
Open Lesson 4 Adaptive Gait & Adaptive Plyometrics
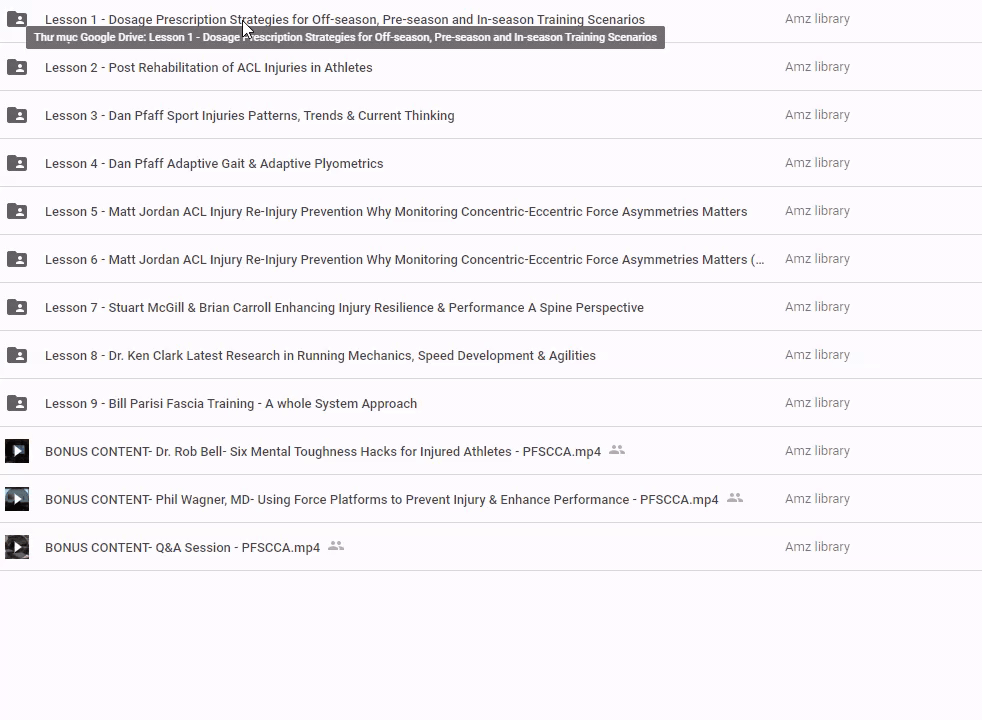(214, 163)
